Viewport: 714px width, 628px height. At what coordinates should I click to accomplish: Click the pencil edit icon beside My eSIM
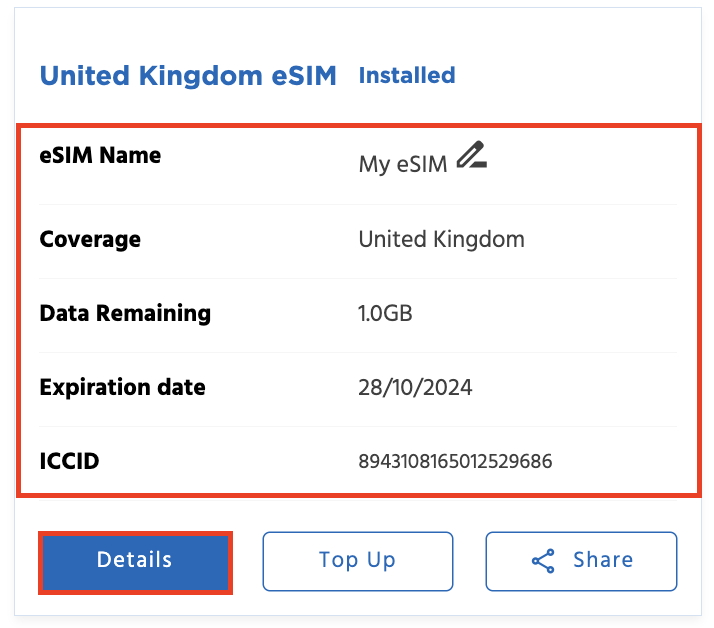point(471,155)
